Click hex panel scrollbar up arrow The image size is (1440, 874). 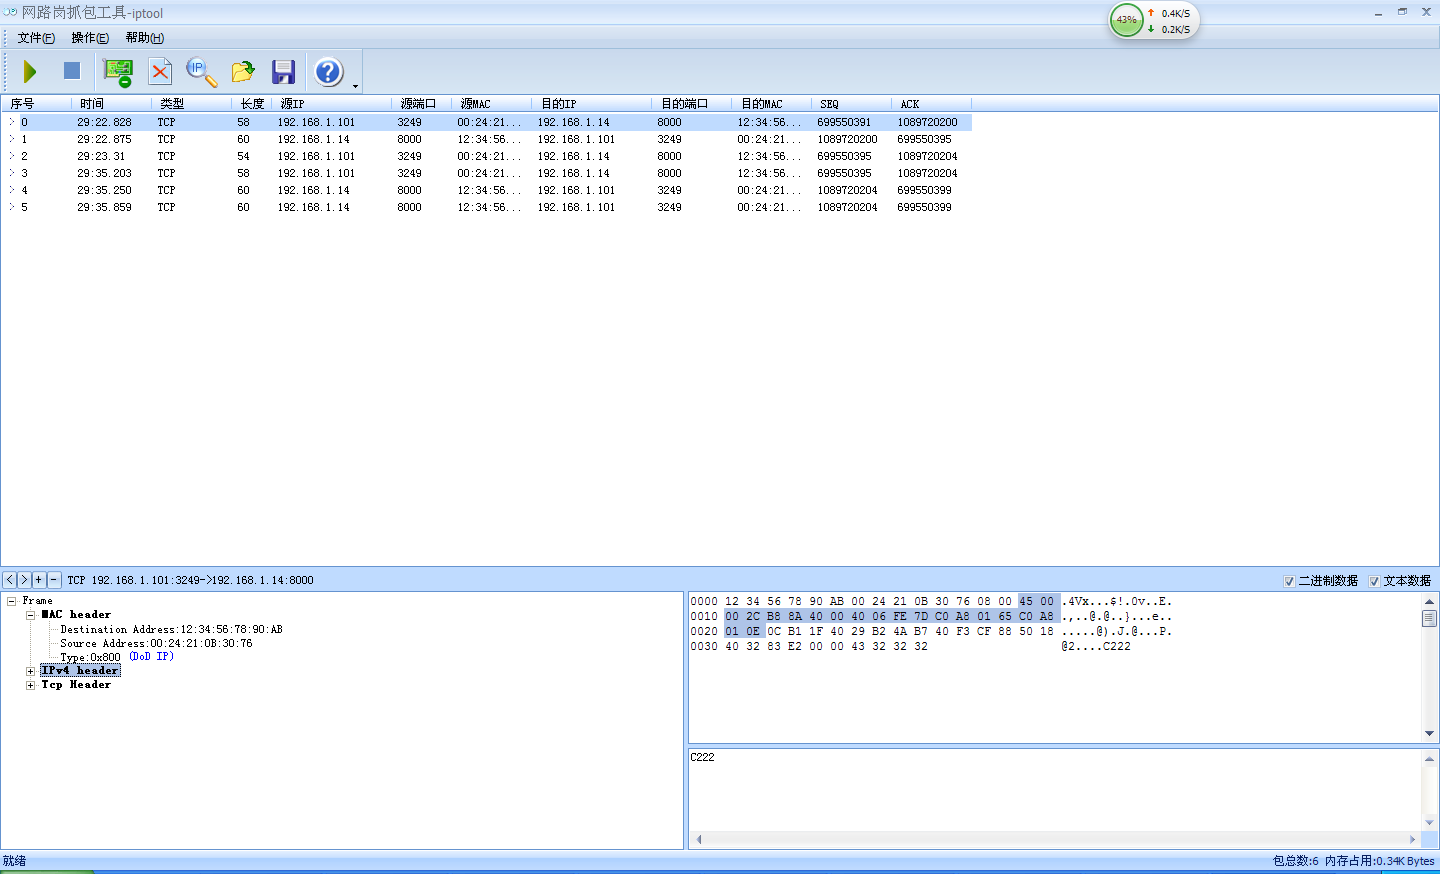click(x=1429, y=601)
